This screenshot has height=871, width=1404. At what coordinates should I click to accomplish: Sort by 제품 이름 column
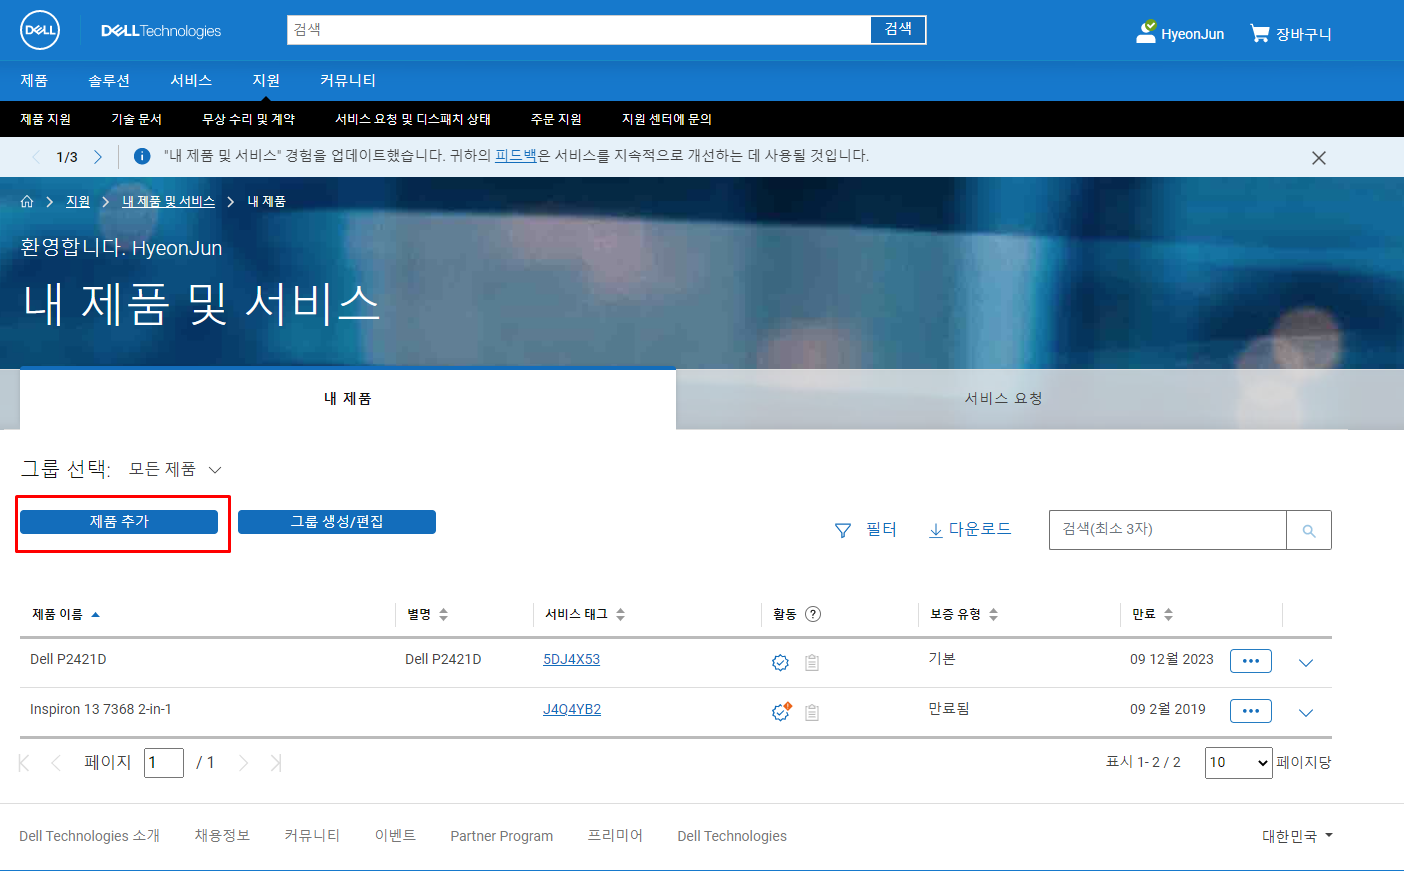point(66,614)
